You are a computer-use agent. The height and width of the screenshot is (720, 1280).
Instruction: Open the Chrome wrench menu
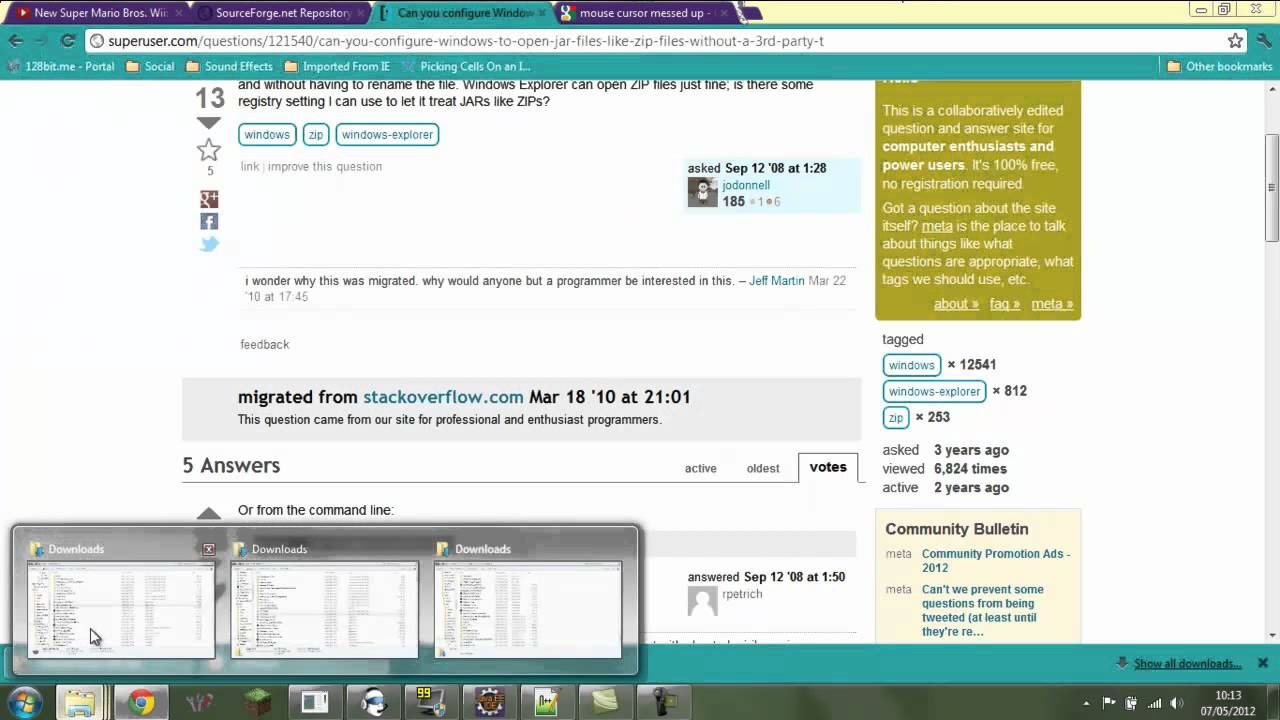coord(1262,41)
